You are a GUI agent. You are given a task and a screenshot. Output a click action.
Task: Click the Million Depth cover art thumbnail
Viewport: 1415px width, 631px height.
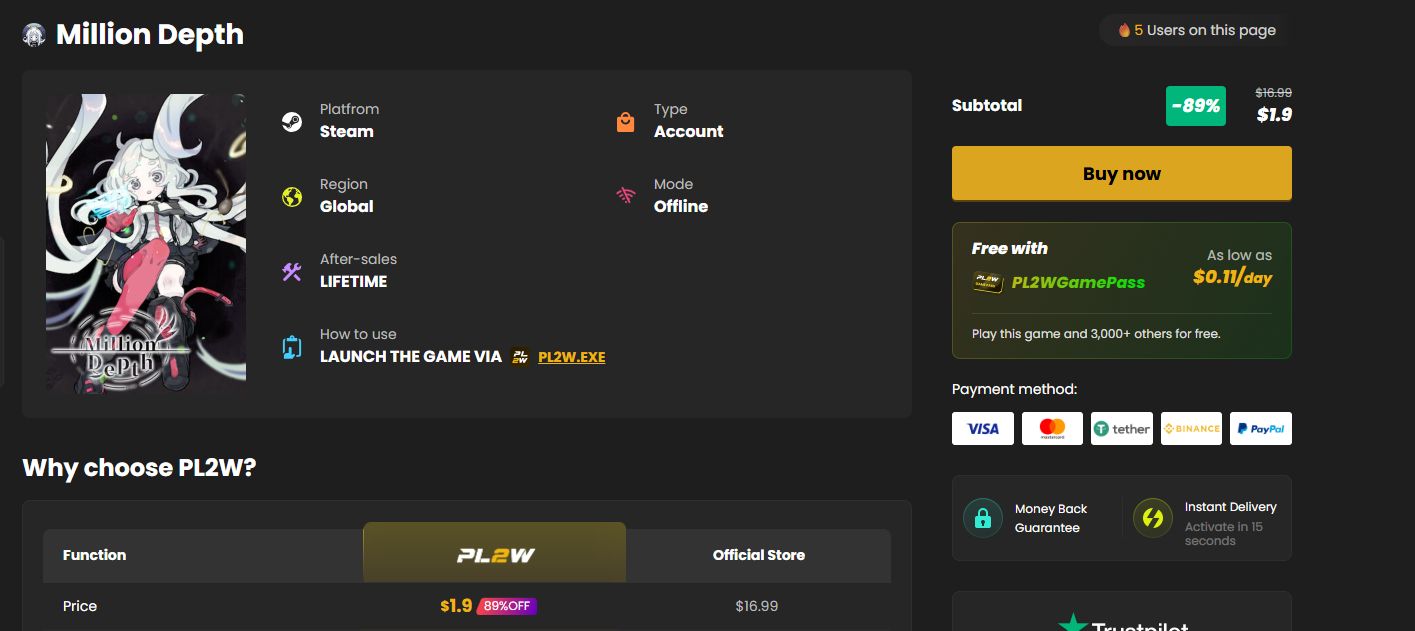tap(146, 243)
